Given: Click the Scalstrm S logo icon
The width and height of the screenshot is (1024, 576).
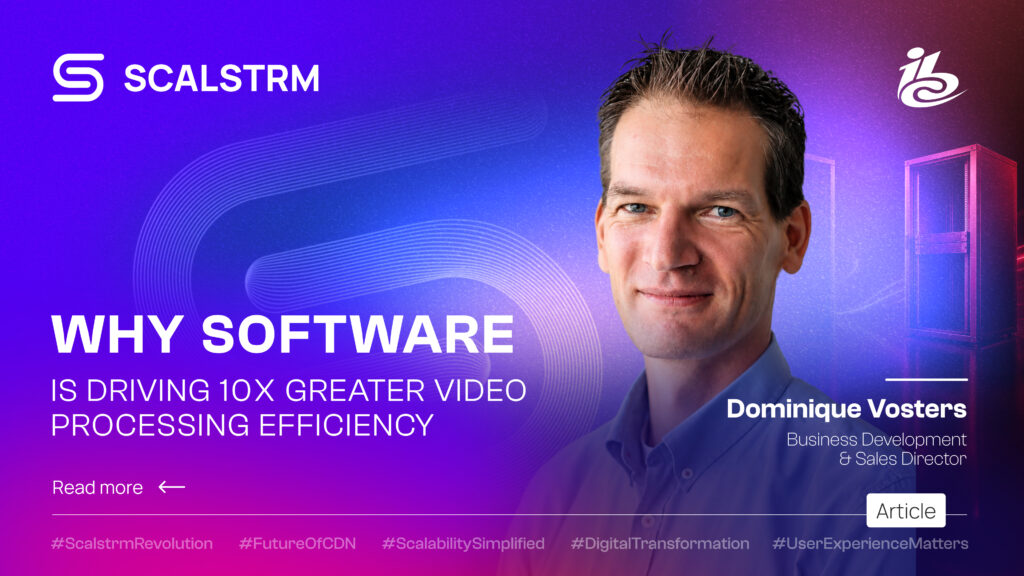Looking at the screenshot, I should coord(78,78).
